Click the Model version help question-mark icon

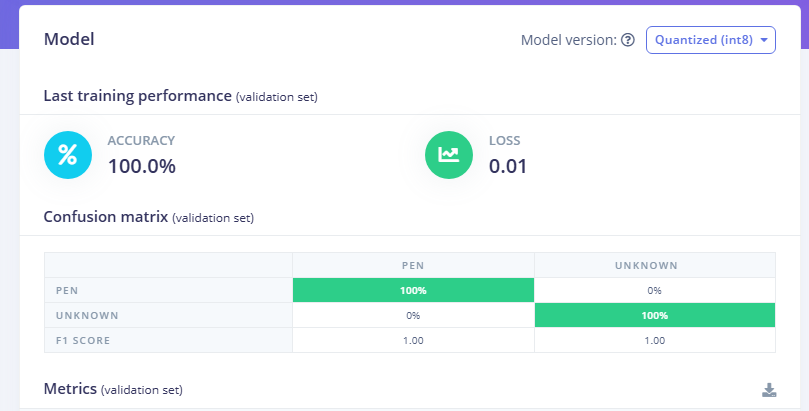pos(628,40)
